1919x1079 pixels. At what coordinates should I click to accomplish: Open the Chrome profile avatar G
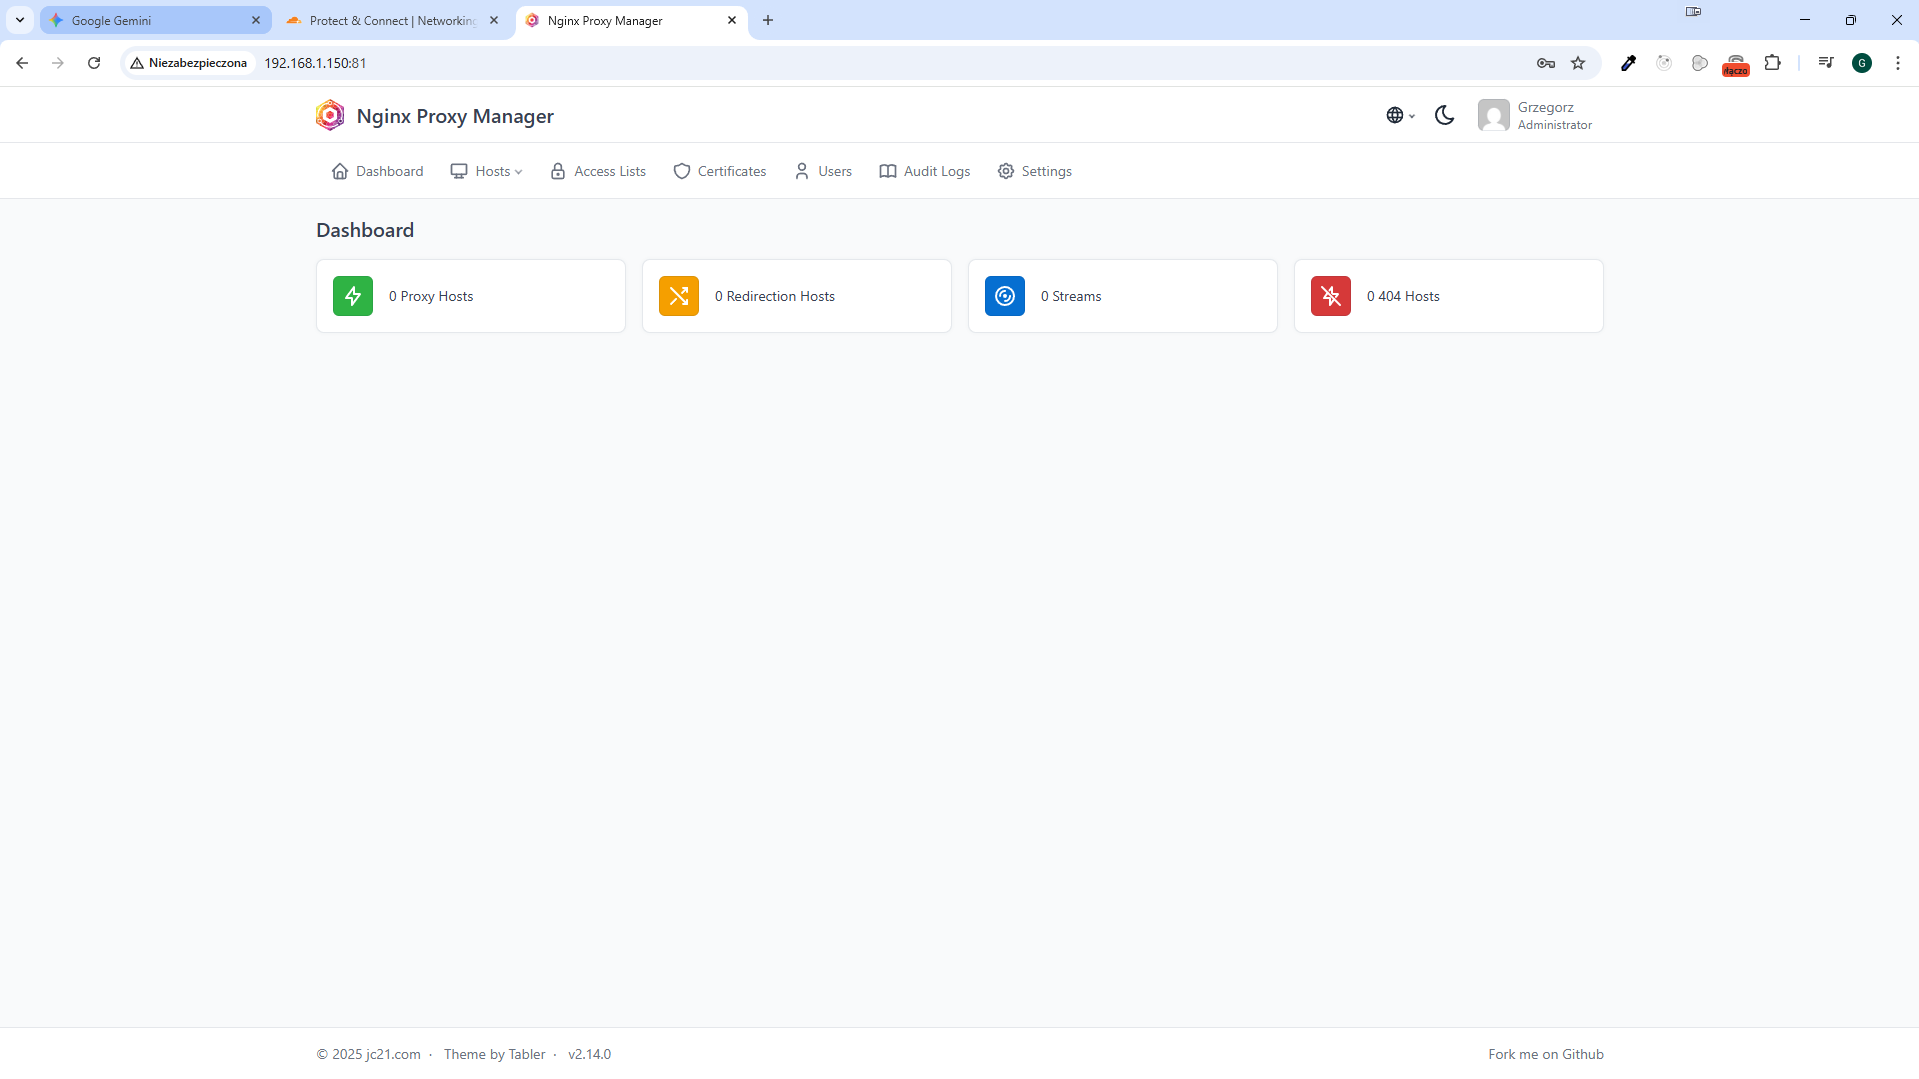[1862, 63]
